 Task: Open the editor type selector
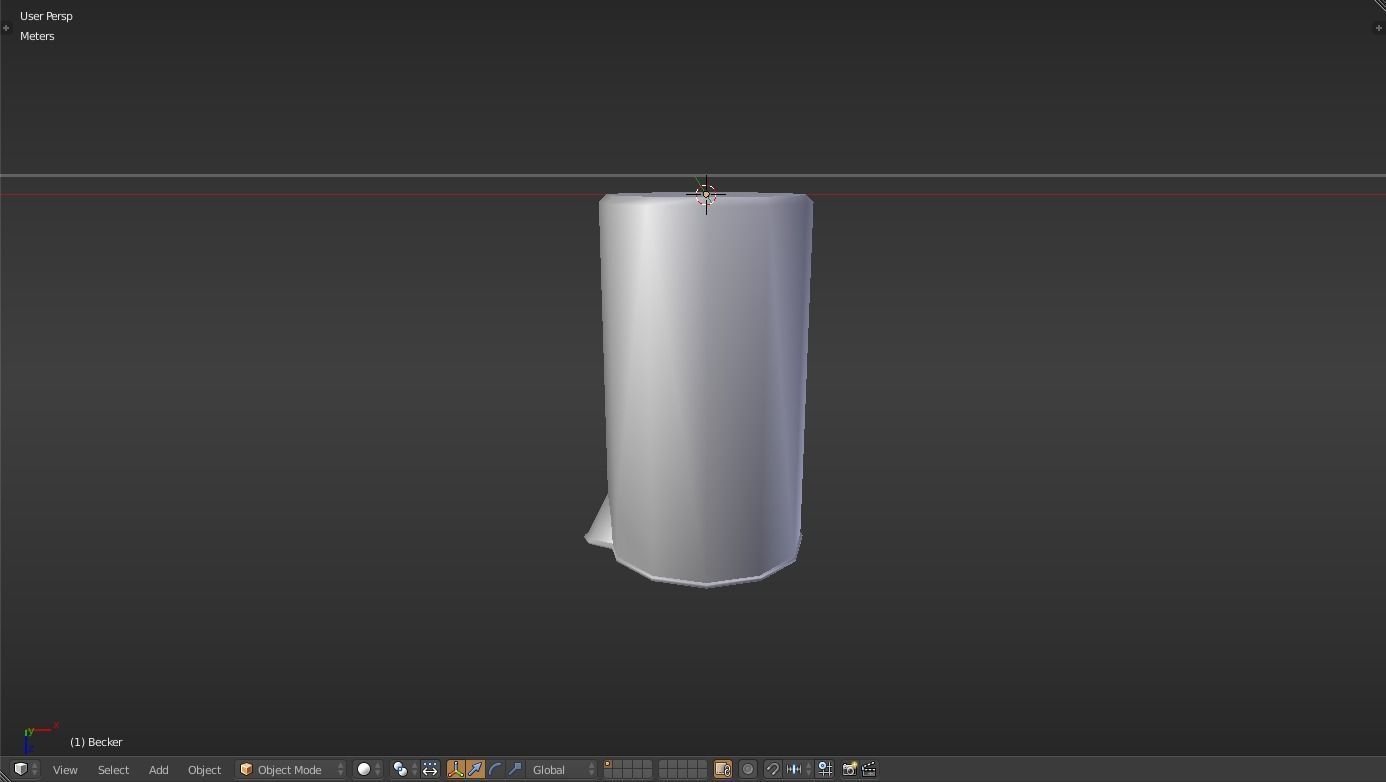point(26,769)
